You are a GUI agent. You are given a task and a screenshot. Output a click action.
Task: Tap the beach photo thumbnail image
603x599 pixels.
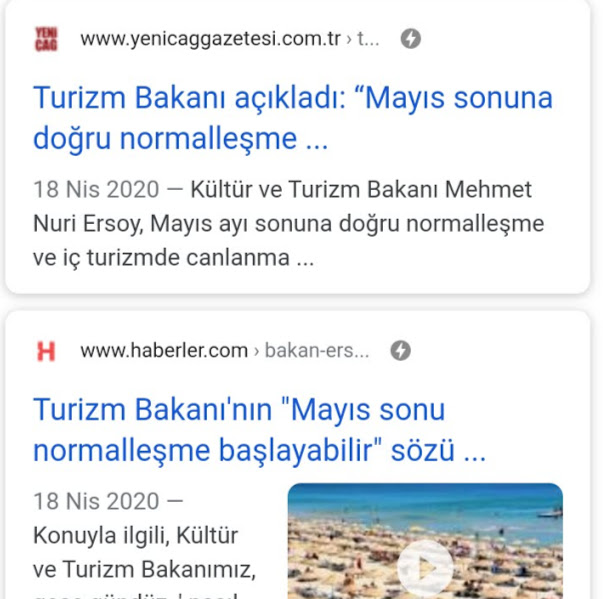pos(425,541)
